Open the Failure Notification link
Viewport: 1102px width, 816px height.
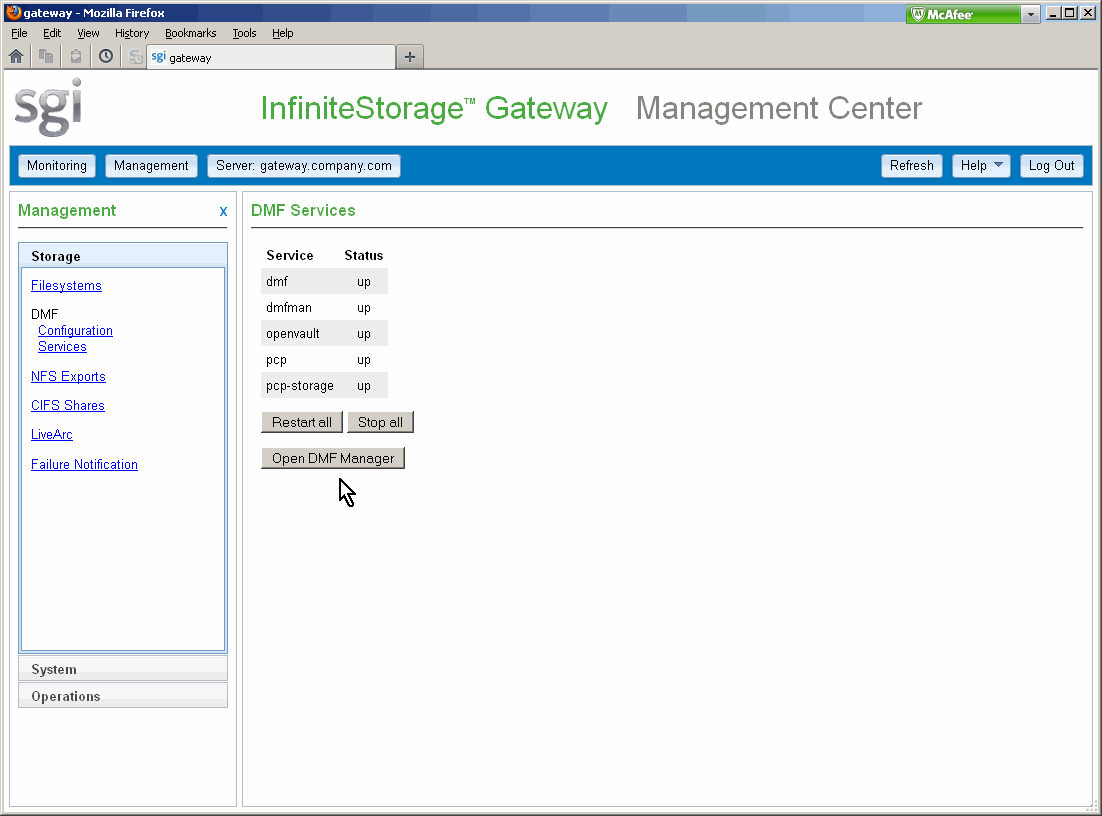[x=84, y=465]
